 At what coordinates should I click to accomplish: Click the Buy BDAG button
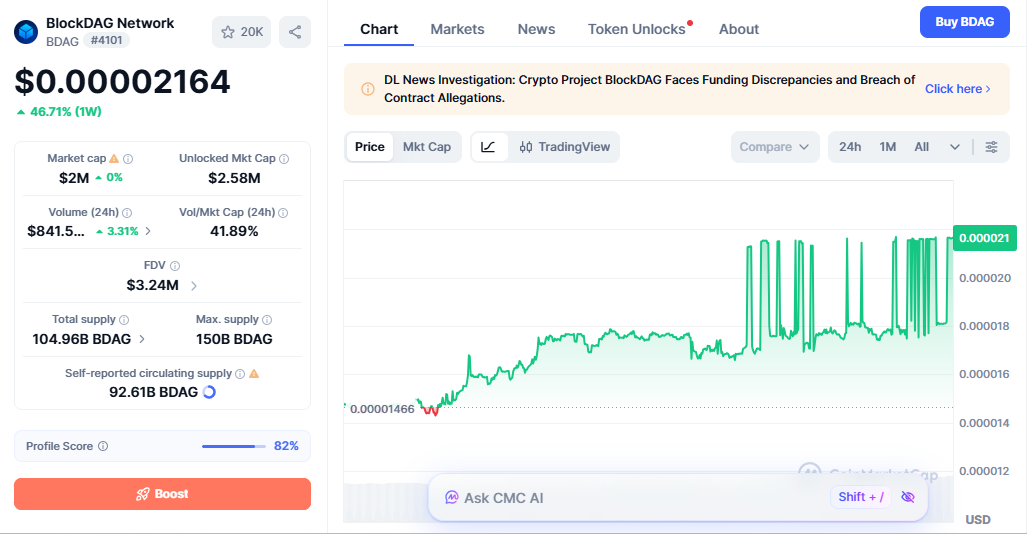[965, 22]
